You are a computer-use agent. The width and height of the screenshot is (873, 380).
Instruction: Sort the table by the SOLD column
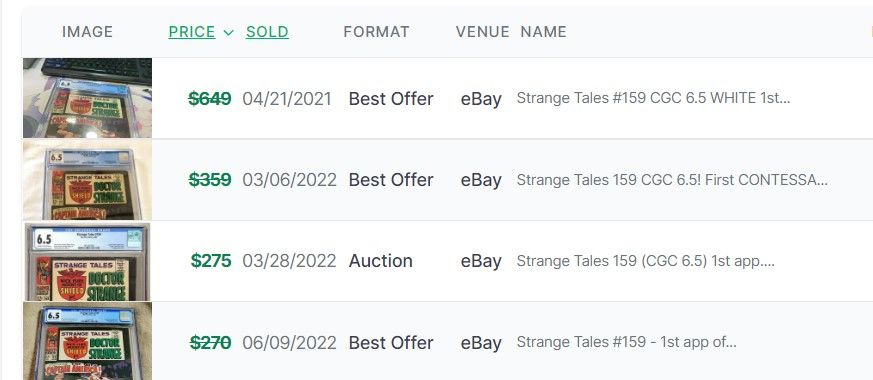click(267, 32)
